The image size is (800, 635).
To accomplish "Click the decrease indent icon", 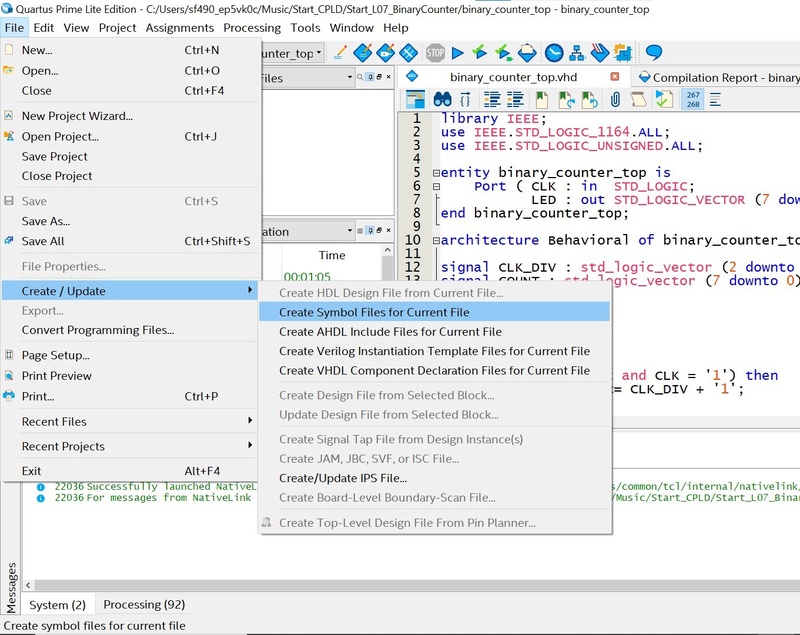I will (515, 99).
